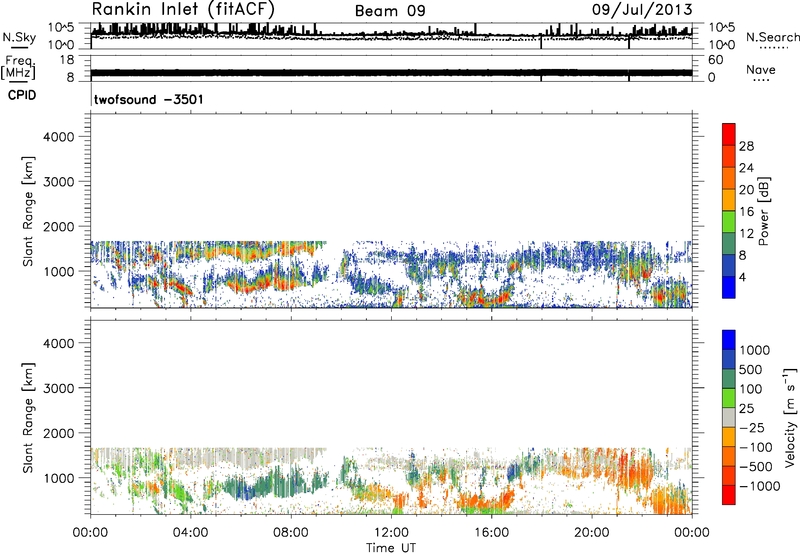The height and width of the screenshot is (554, 800).
Task: Click the '4' value on Power scale
Action: [742, 278]
